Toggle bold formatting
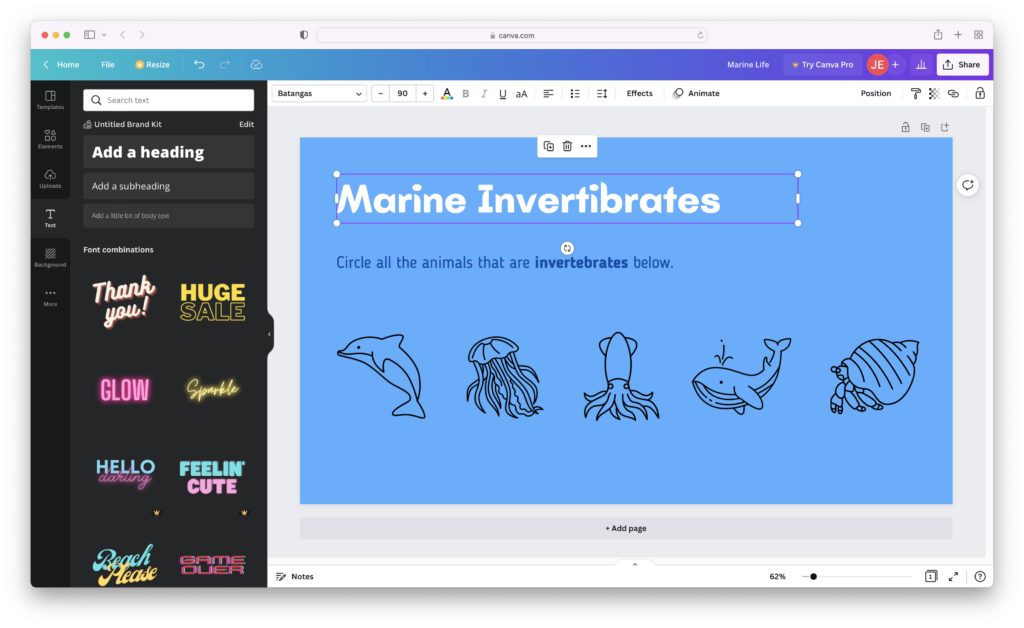The image size is (1024, 628). (466, 93)
